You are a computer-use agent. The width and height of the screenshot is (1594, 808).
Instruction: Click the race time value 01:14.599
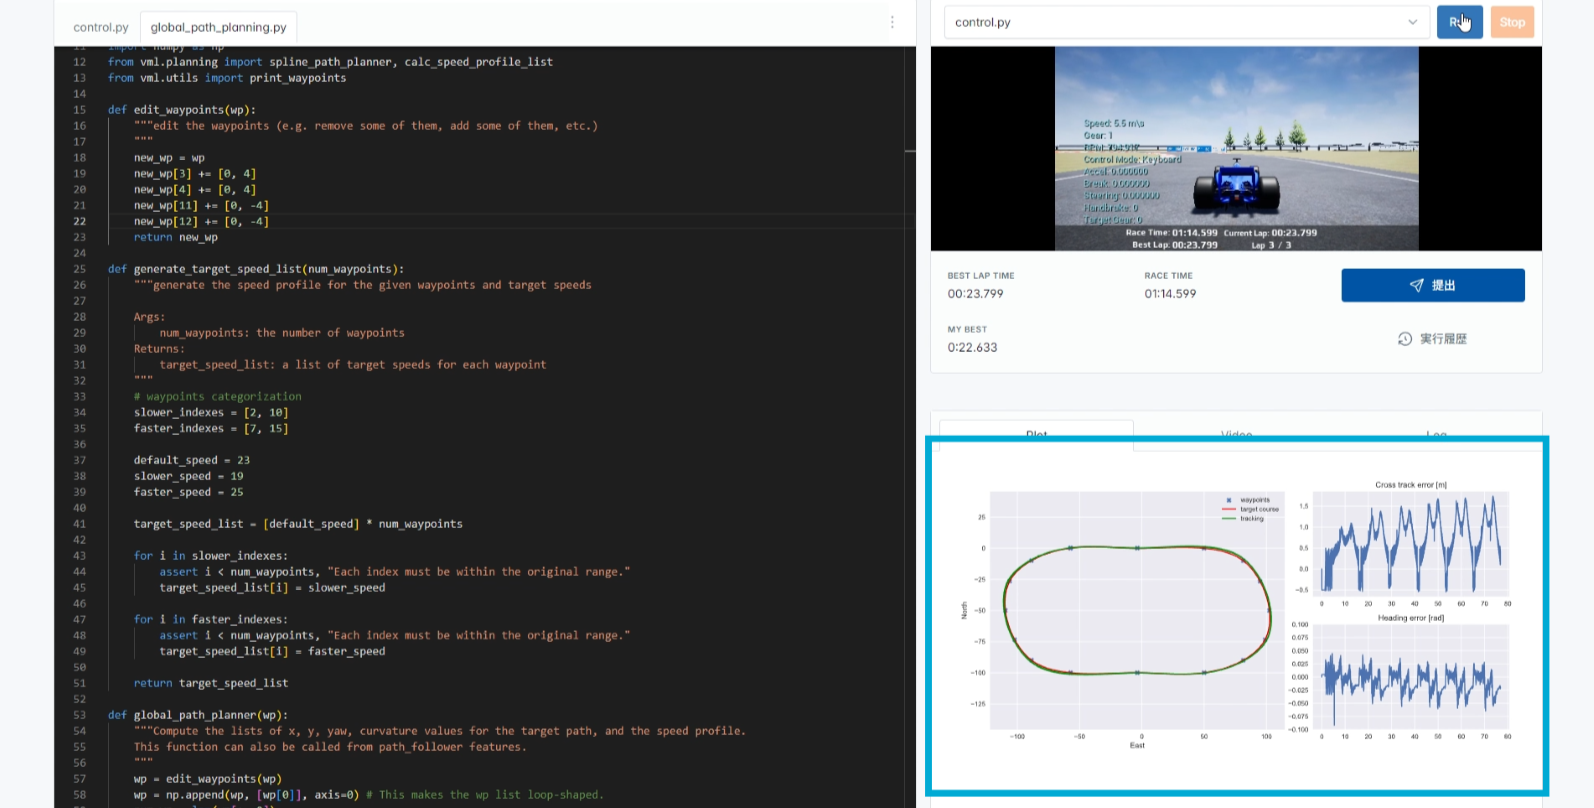tap(1170, 294)
